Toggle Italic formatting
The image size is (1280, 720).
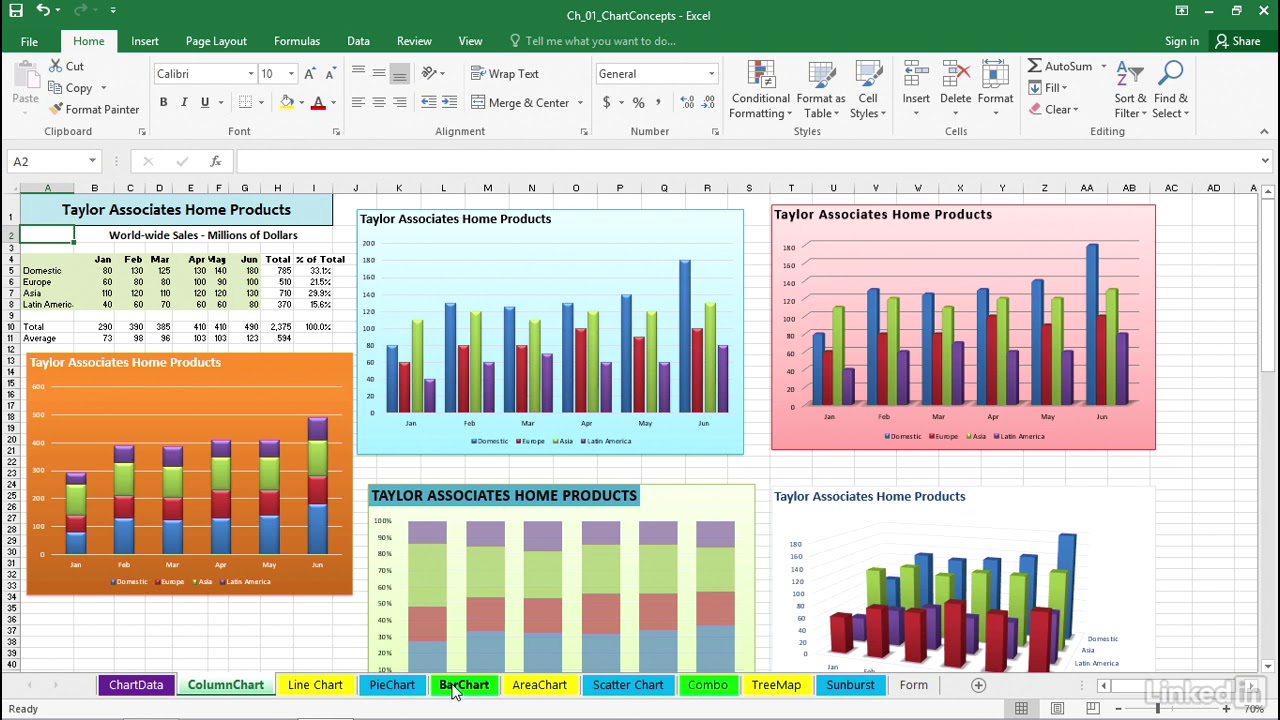click(184, 102)
